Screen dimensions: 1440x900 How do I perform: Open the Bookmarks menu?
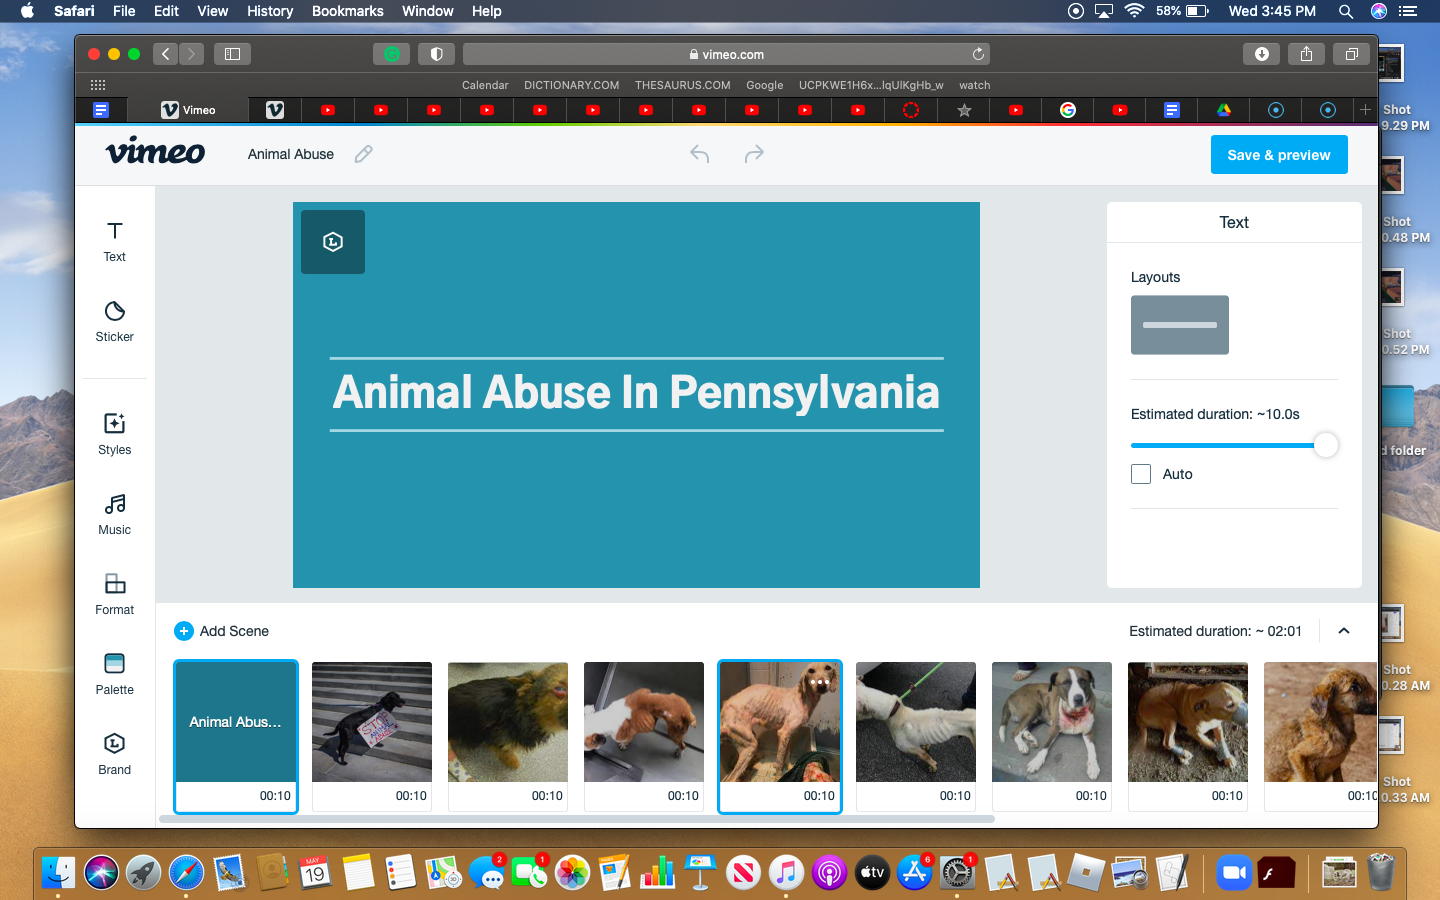pyautogui.click(x=347, y=11)
